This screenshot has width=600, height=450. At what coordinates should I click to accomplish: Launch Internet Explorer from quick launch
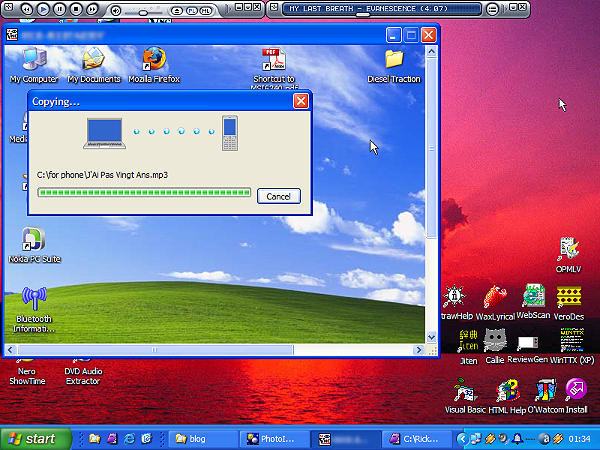(x=130, y=439)
